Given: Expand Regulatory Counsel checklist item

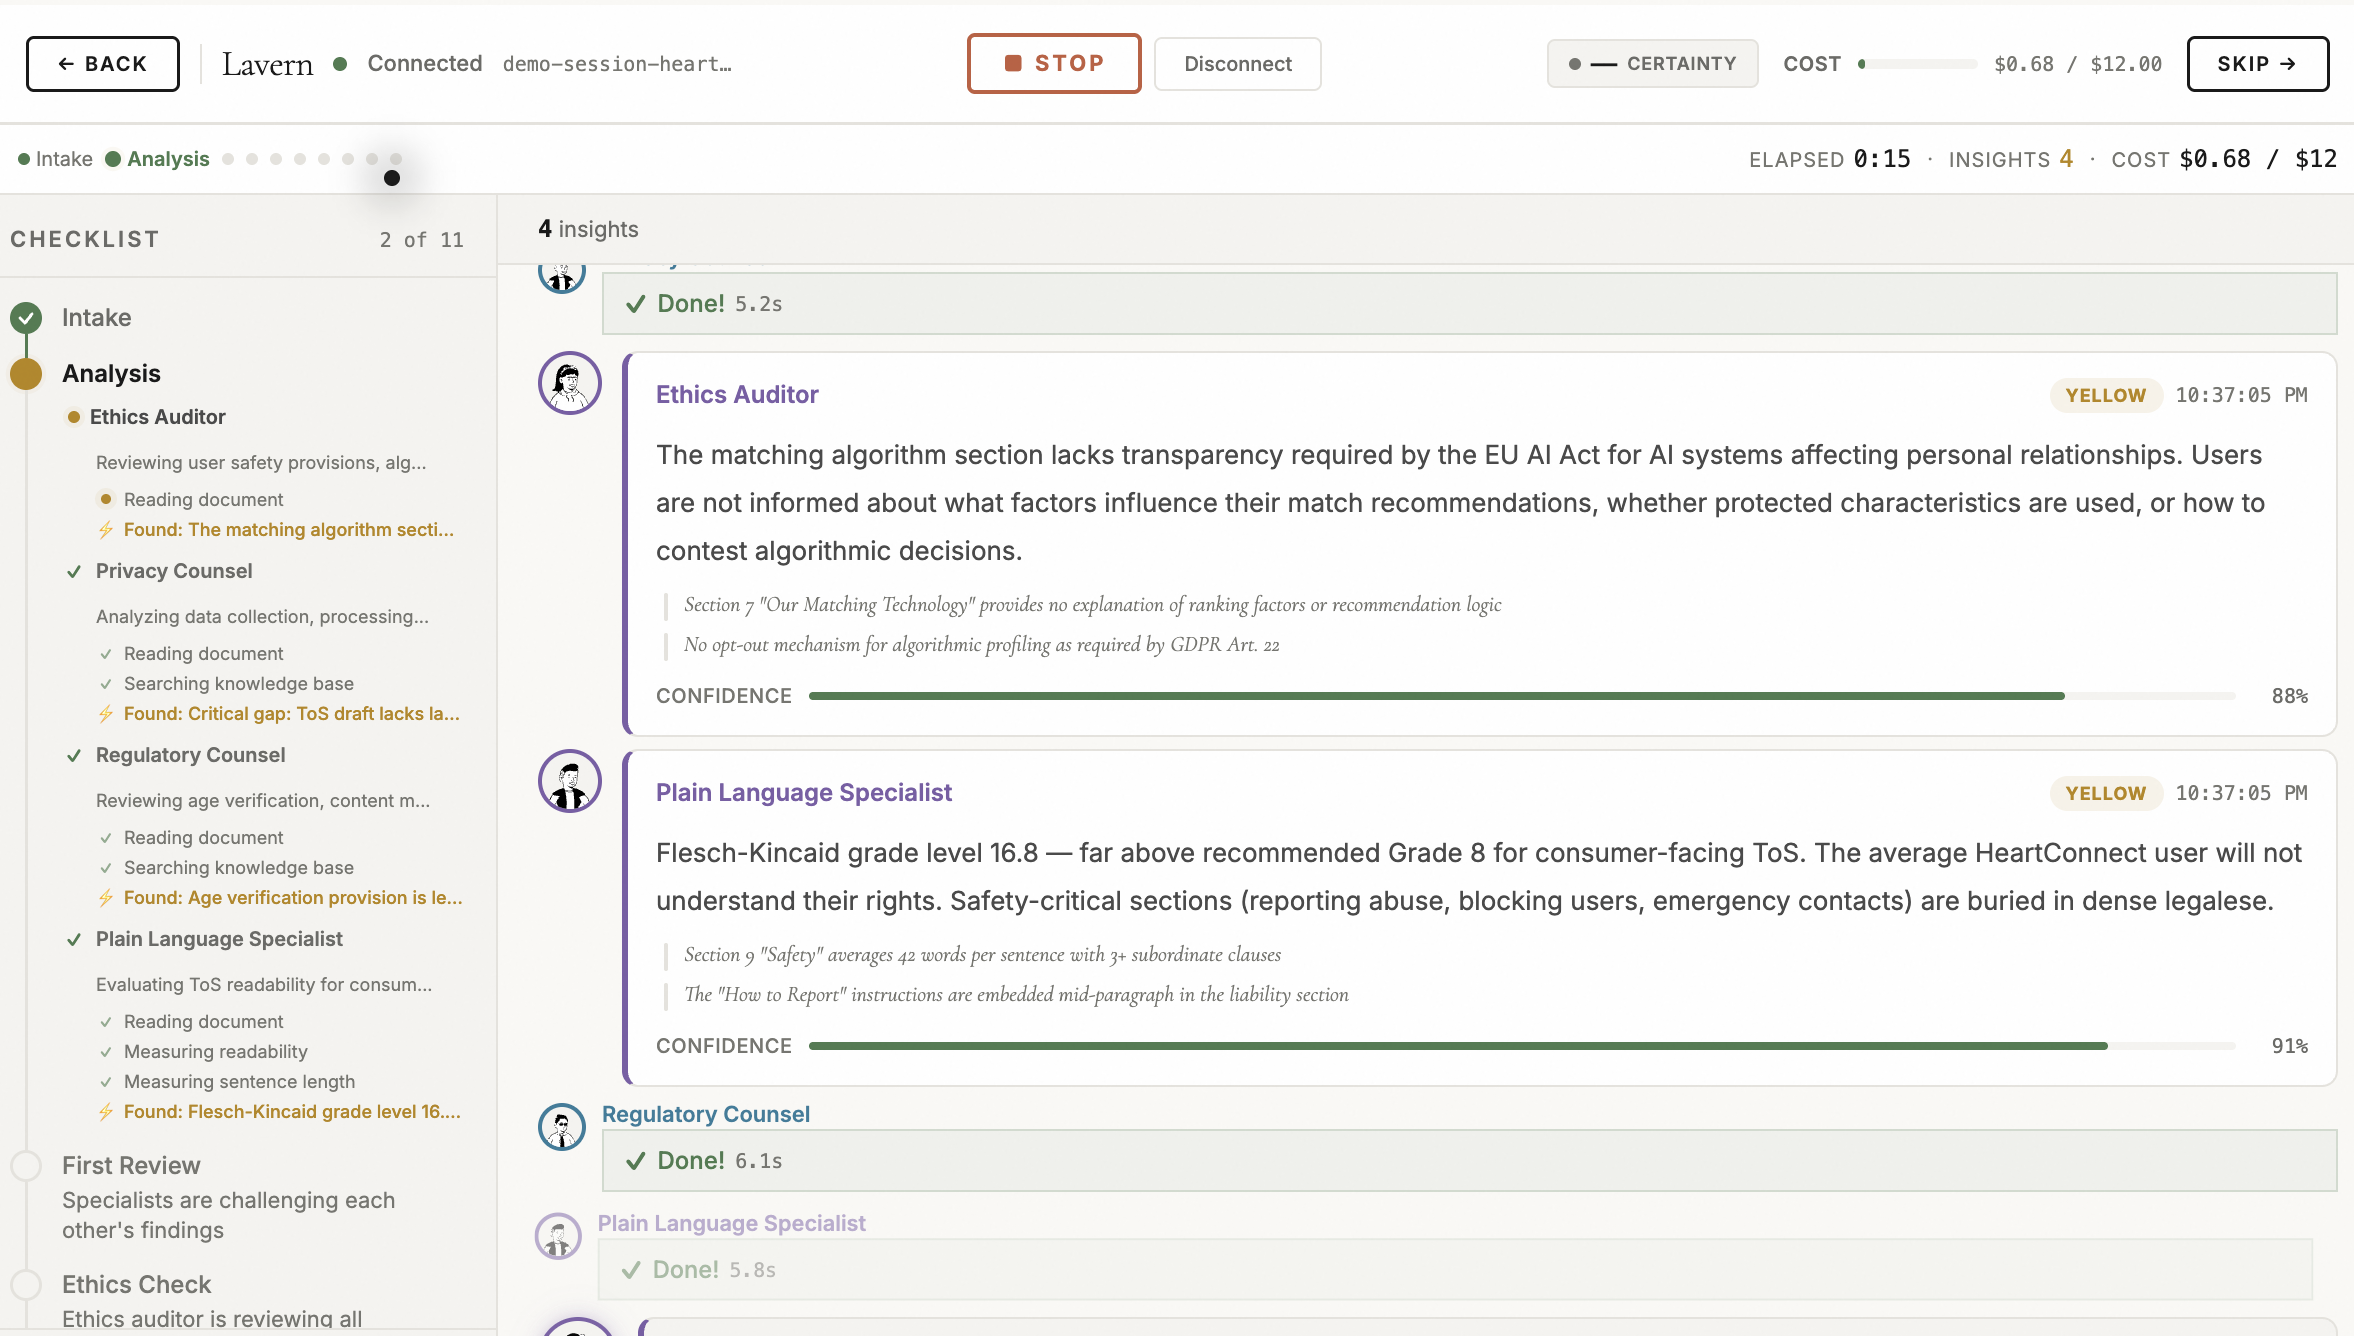Looking at the screenshot, I should (x=190, y=755).
